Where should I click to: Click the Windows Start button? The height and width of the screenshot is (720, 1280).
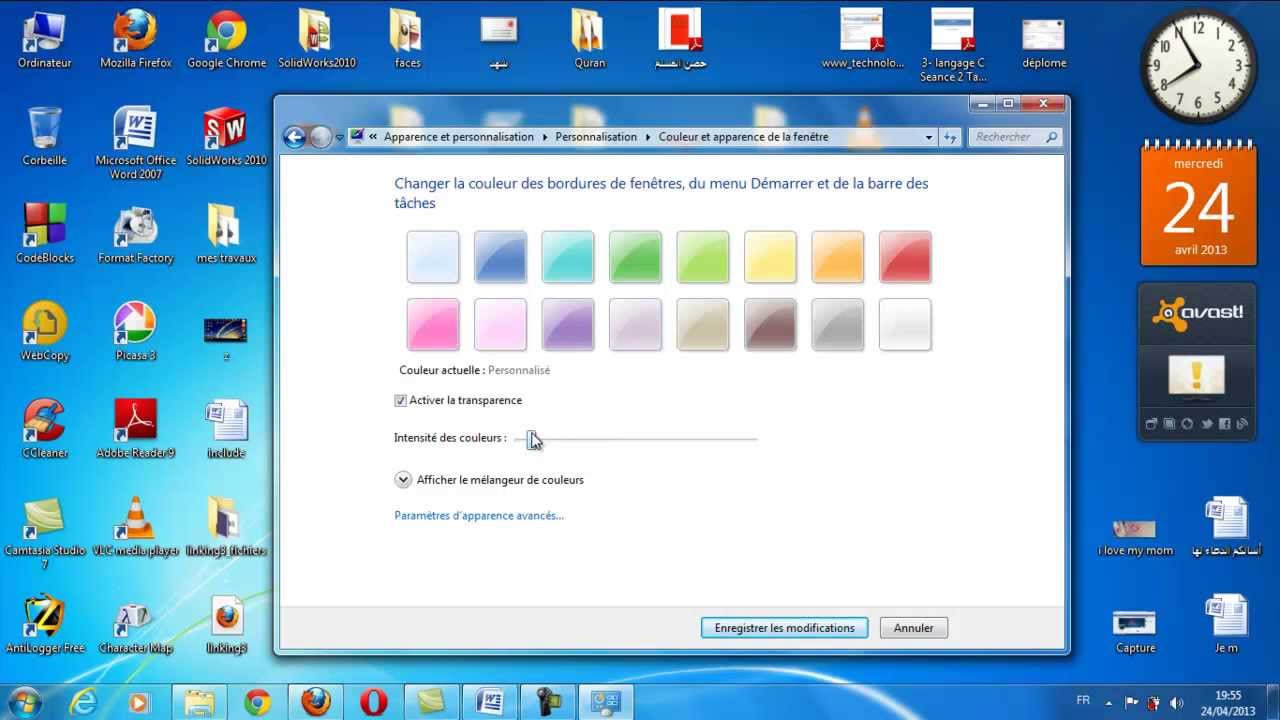click(23, 702)
